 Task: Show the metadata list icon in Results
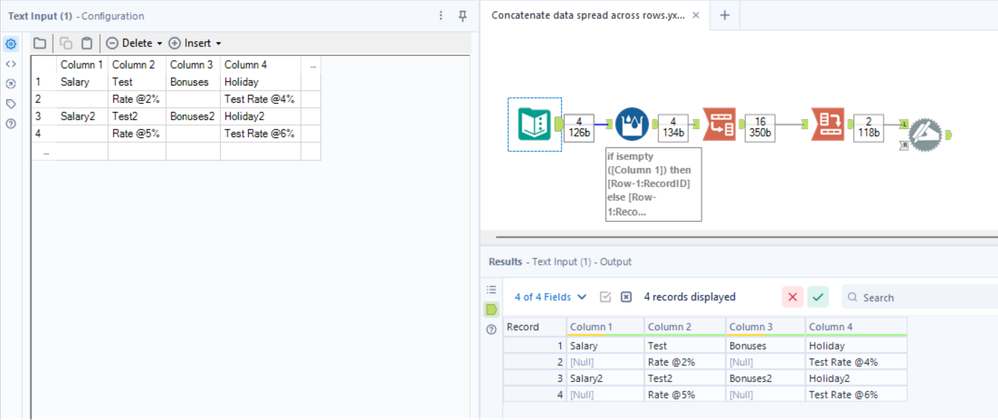point(491,290)
